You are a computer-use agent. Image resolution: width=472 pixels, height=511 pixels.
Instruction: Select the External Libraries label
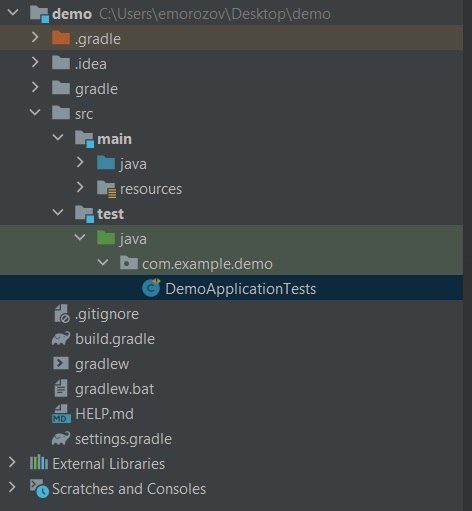coord(109,464)
